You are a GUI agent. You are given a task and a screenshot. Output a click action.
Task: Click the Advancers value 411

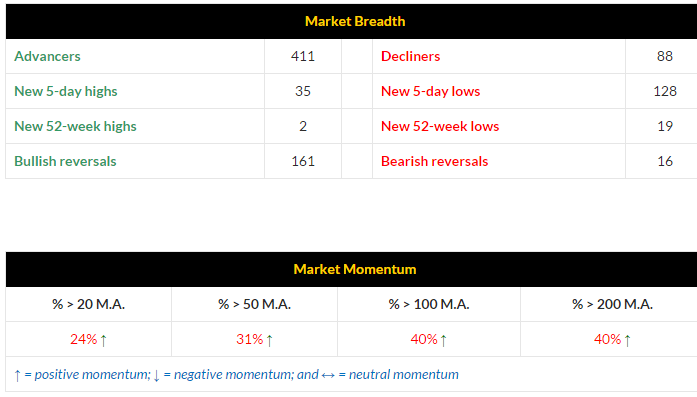click(x=303, y=56)
